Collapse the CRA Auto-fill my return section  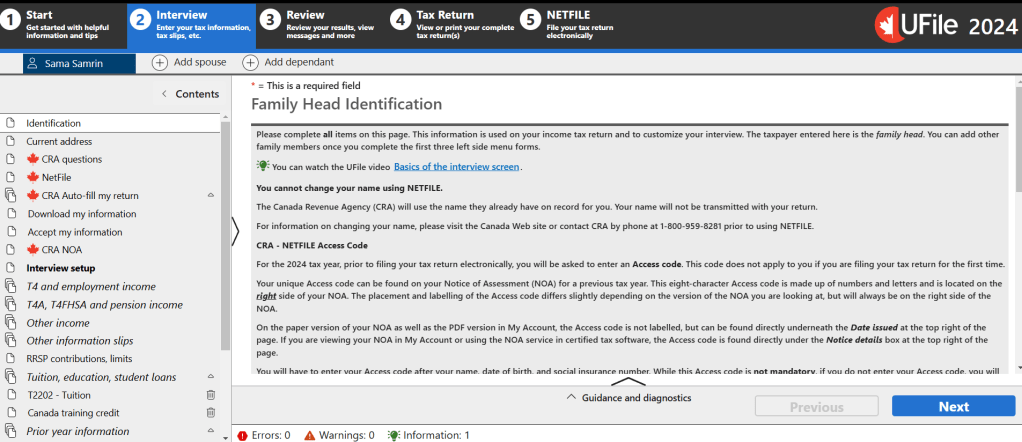coord(210,196)
